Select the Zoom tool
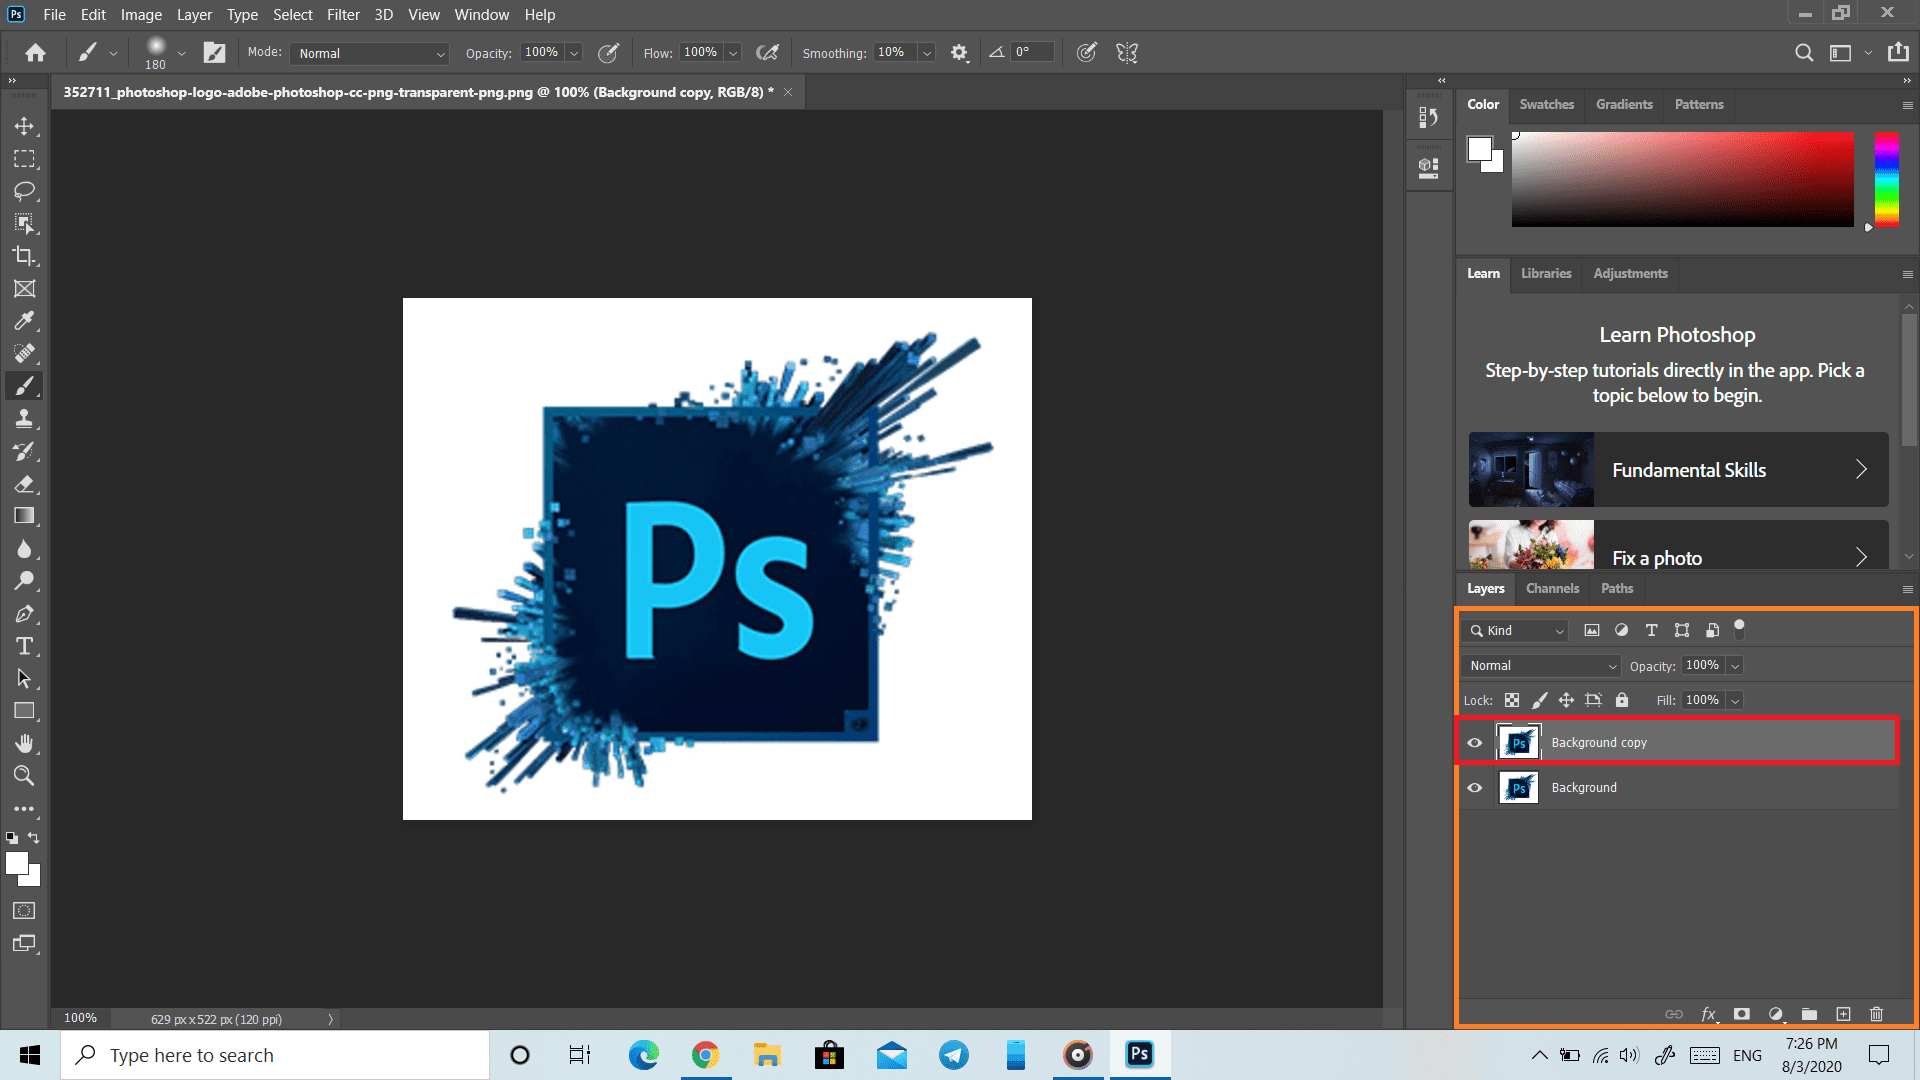Image resolution: width=1920 pixels, height=1080 pixels. tap(24, 775)
